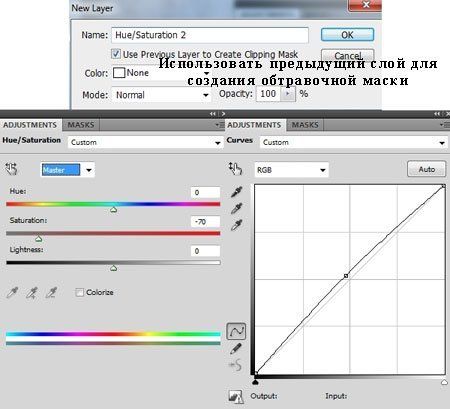Click the Saturation value field showing -70
Screen dimensions: 450x409
coord(205,222)
